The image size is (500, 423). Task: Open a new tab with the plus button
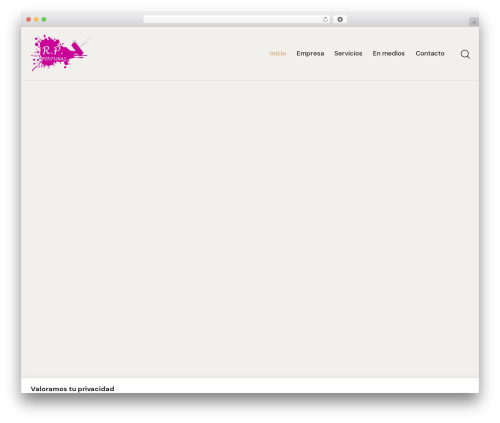pos(474,22)
